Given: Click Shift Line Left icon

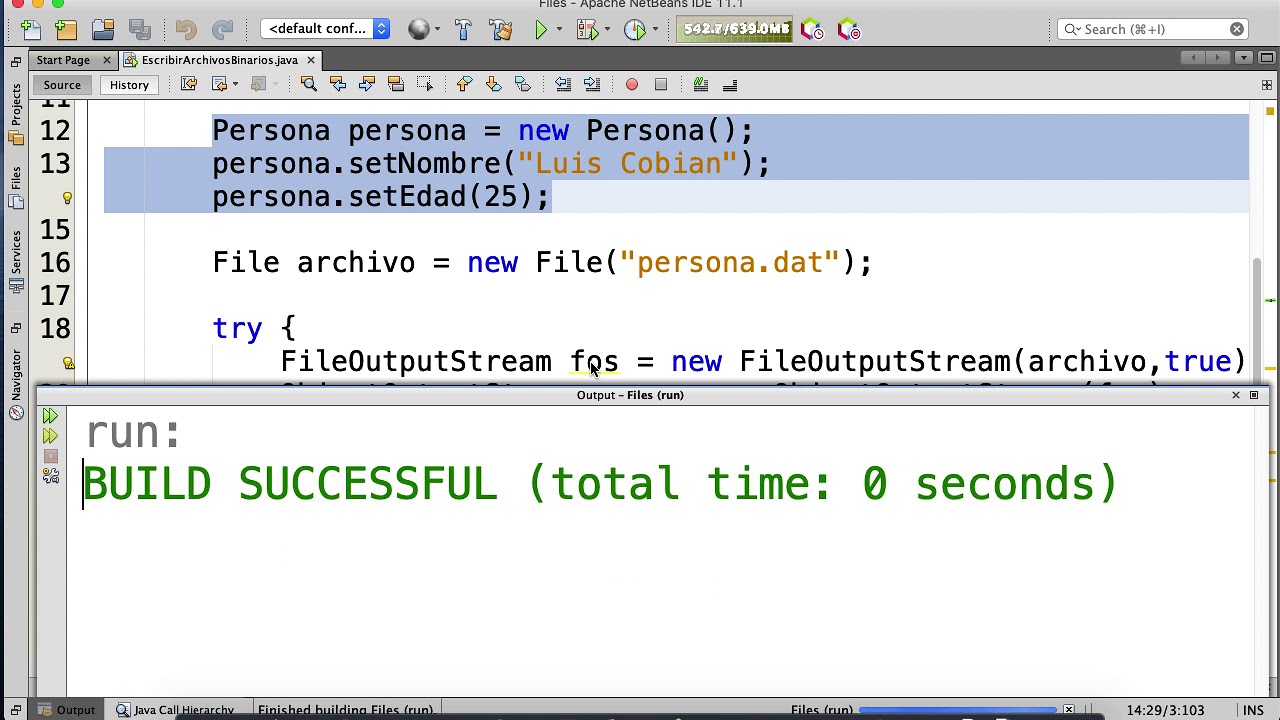Looking at the screenshot, I should click(562, 85).
